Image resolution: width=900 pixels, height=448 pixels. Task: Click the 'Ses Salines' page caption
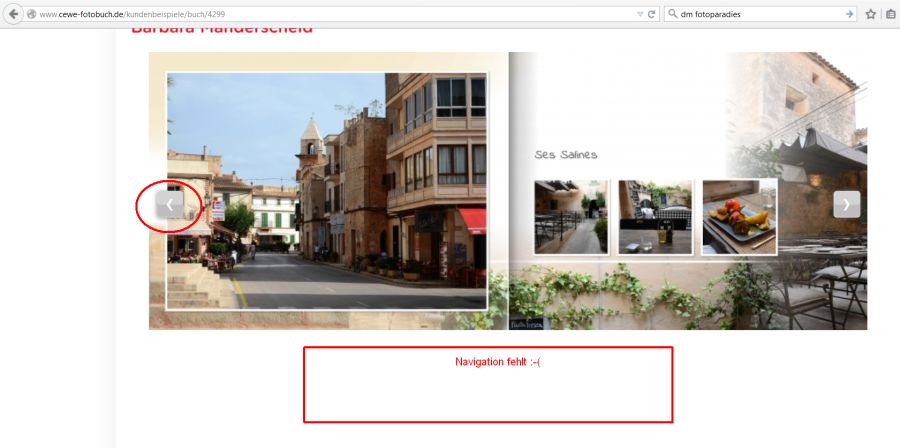[x=566, y=155]
